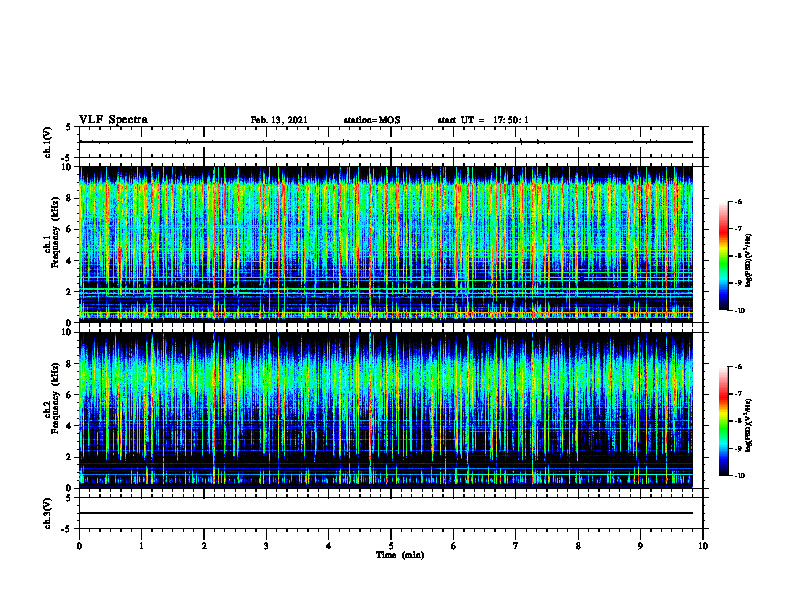Click the time axis tick label "9"

640,546
